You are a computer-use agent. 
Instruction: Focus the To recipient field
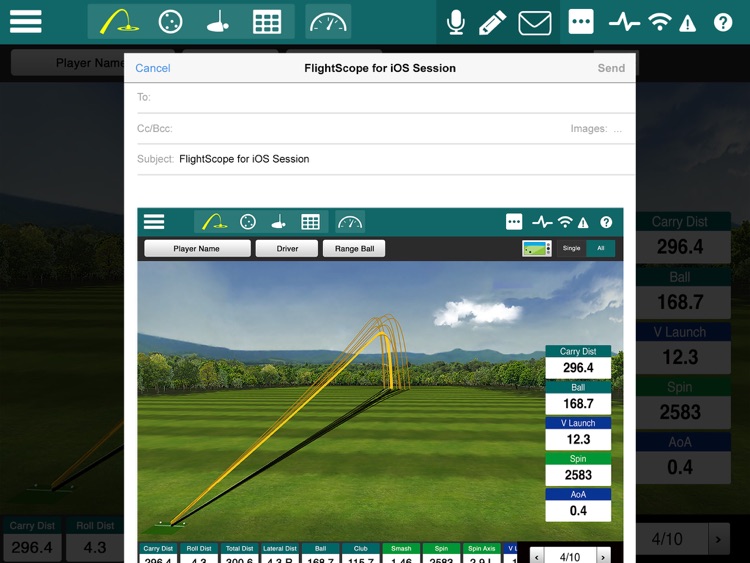point(386,98)
